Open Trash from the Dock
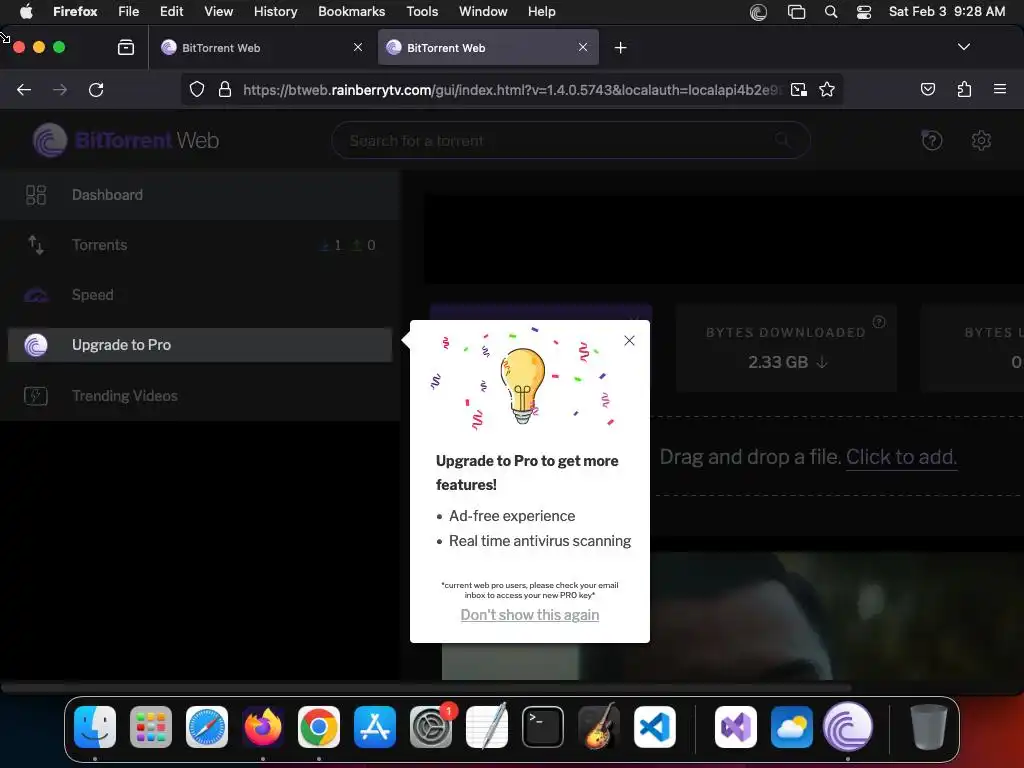Screen dimensions: 1024x768 click(x=929, y=727)
